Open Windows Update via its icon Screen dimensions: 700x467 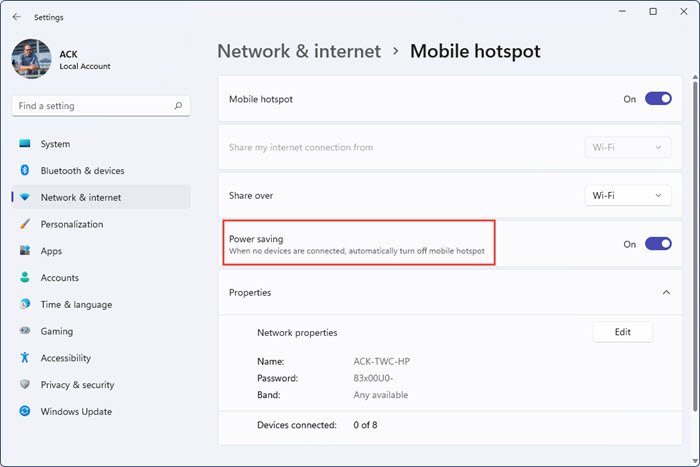[25, 411]
